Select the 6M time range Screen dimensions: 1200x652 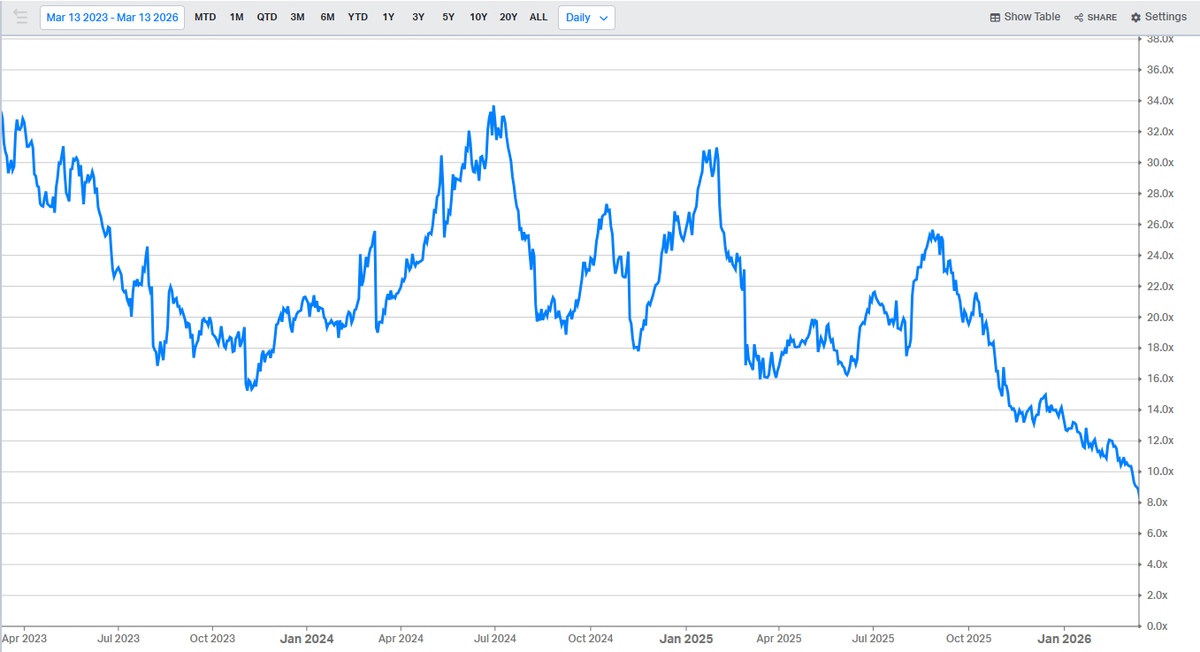coord(327,17)
